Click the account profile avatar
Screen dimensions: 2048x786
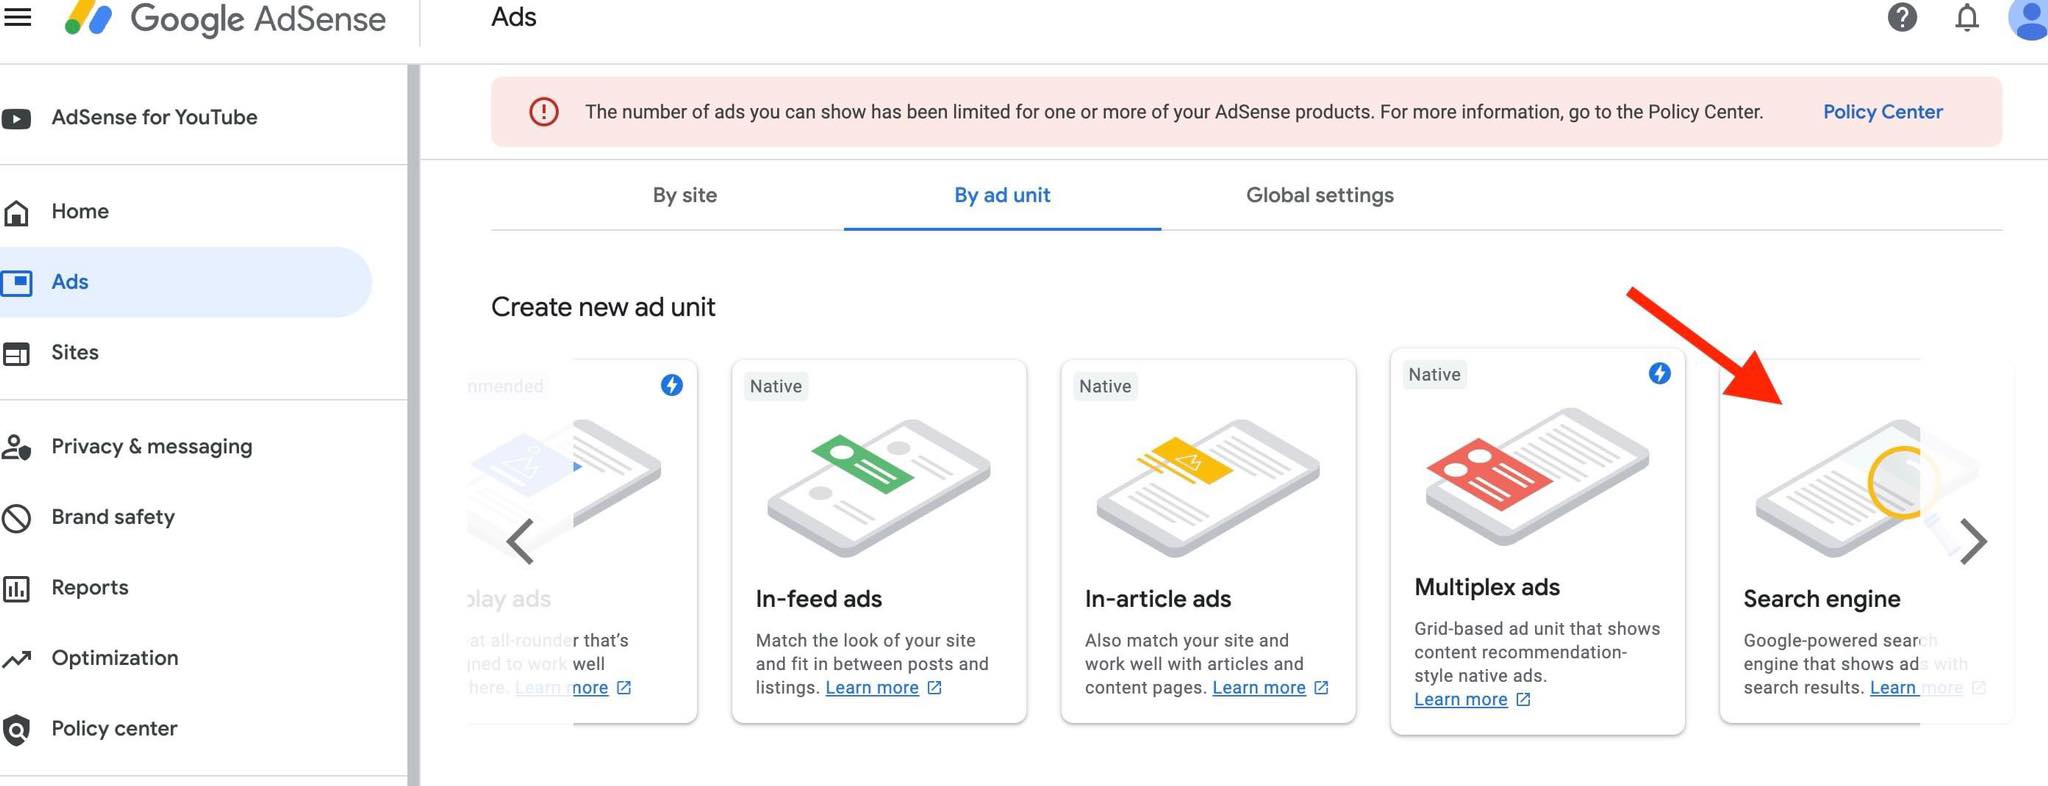click(x=2028, y=19)
